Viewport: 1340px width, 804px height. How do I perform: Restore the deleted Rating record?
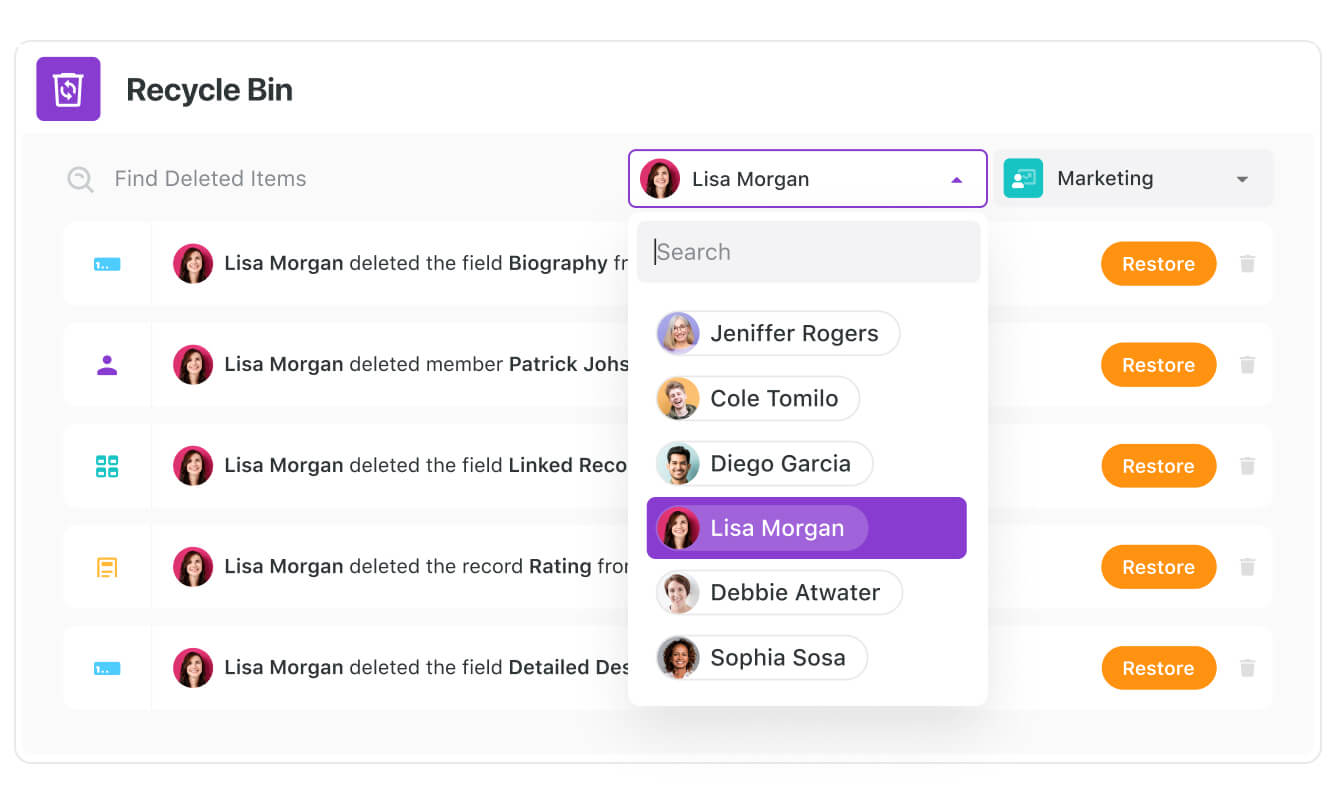coord(1158,567)
